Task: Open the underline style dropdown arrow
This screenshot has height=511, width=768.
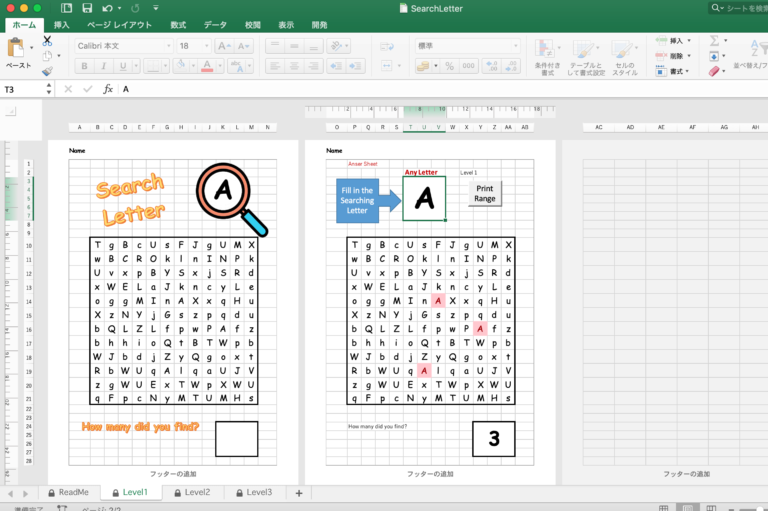Action: pyautogui.click(x=136, y=66)
